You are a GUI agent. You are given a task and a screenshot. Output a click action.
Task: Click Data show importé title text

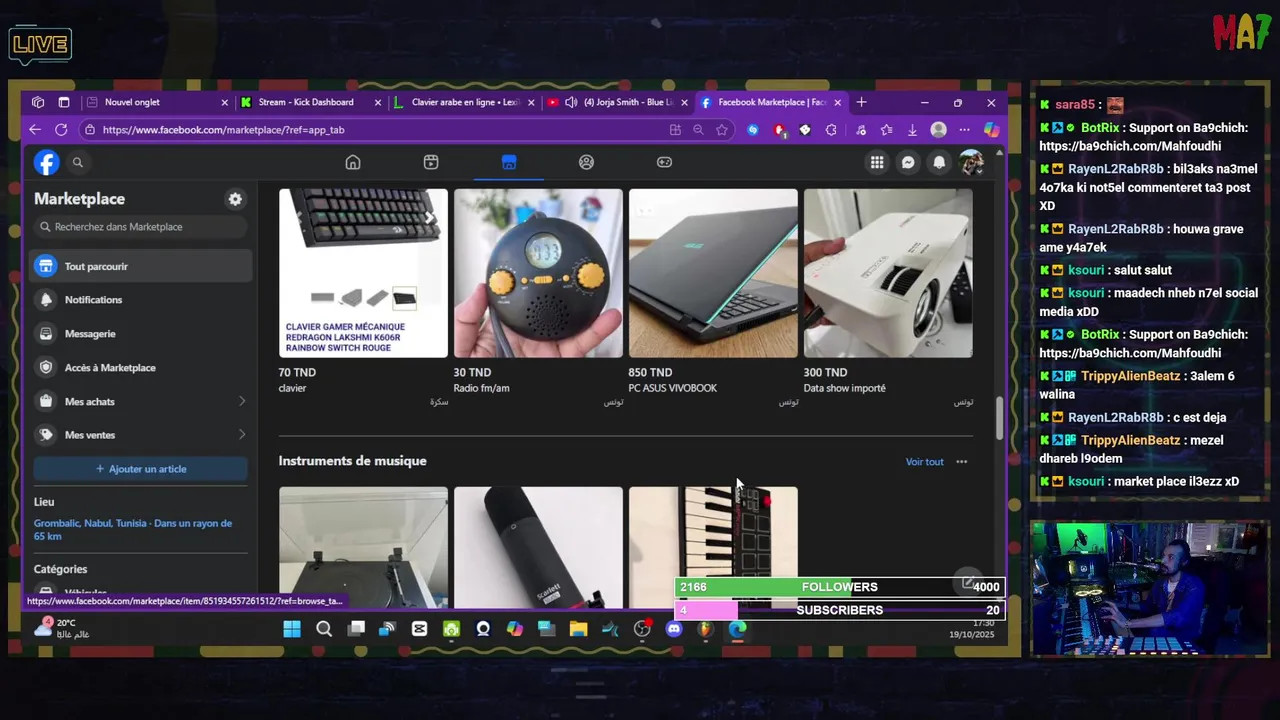click(x=844, y=388)
